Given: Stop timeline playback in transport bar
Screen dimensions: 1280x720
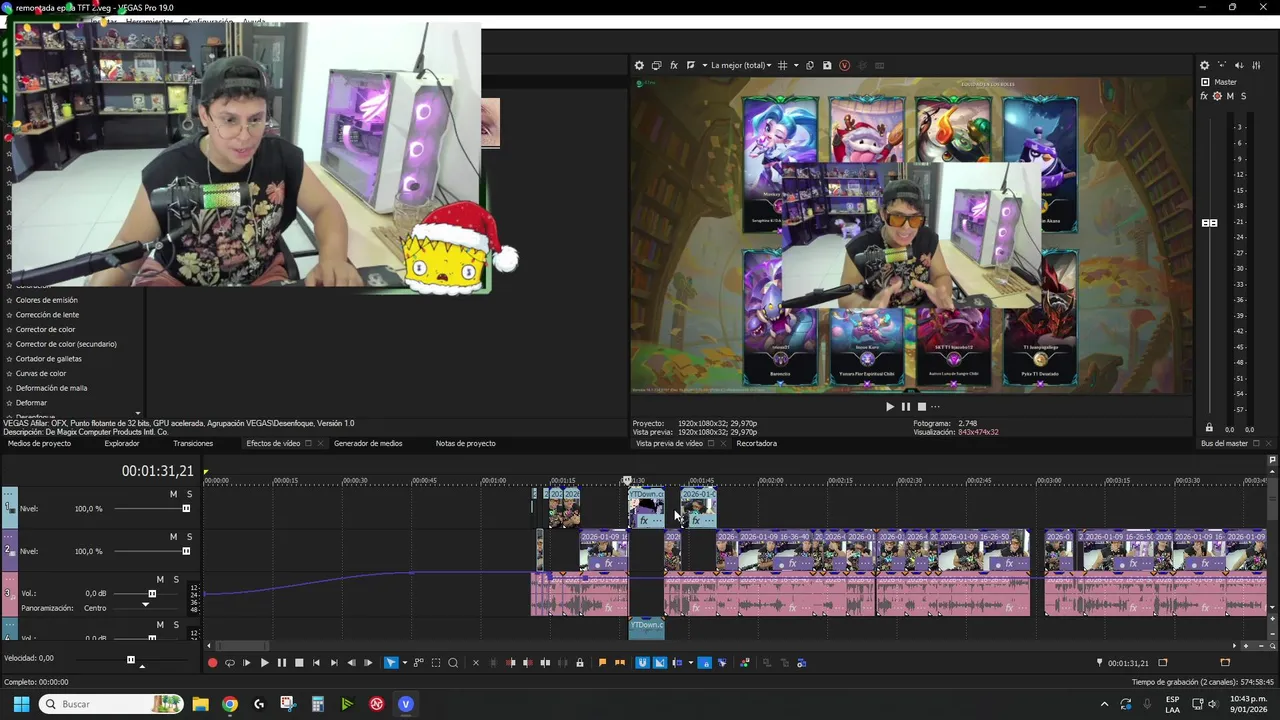Looking at the screenshot, I should 299,662.
